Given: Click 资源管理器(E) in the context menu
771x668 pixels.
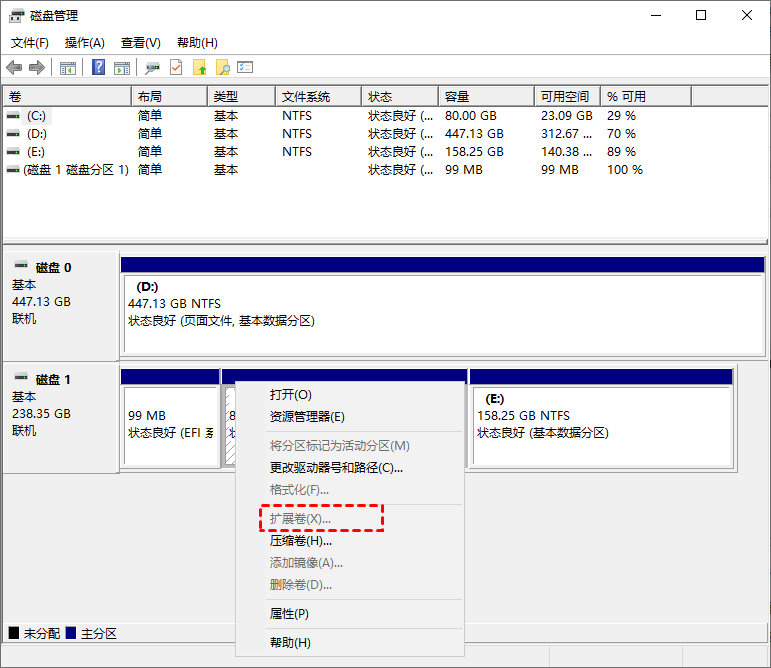Looking at the screenshot, I should pos(307,417).
